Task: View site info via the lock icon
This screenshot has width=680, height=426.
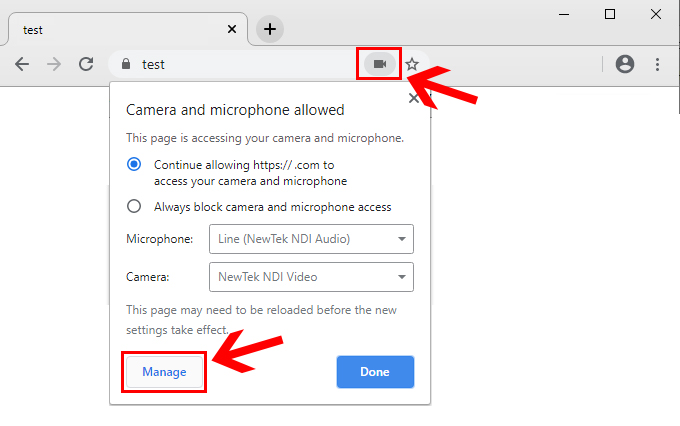Action: coord(126,64)
